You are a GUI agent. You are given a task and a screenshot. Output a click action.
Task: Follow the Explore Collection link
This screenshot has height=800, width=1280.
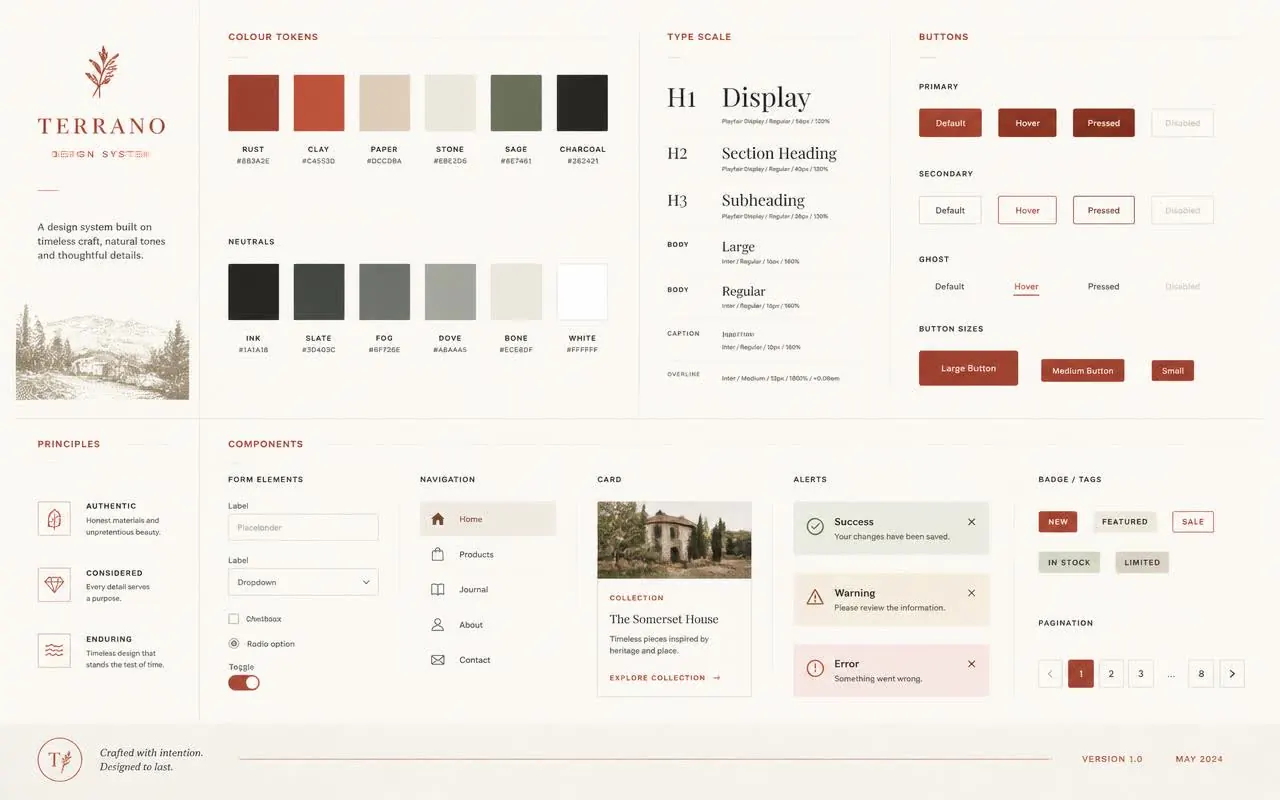point(665,678)
